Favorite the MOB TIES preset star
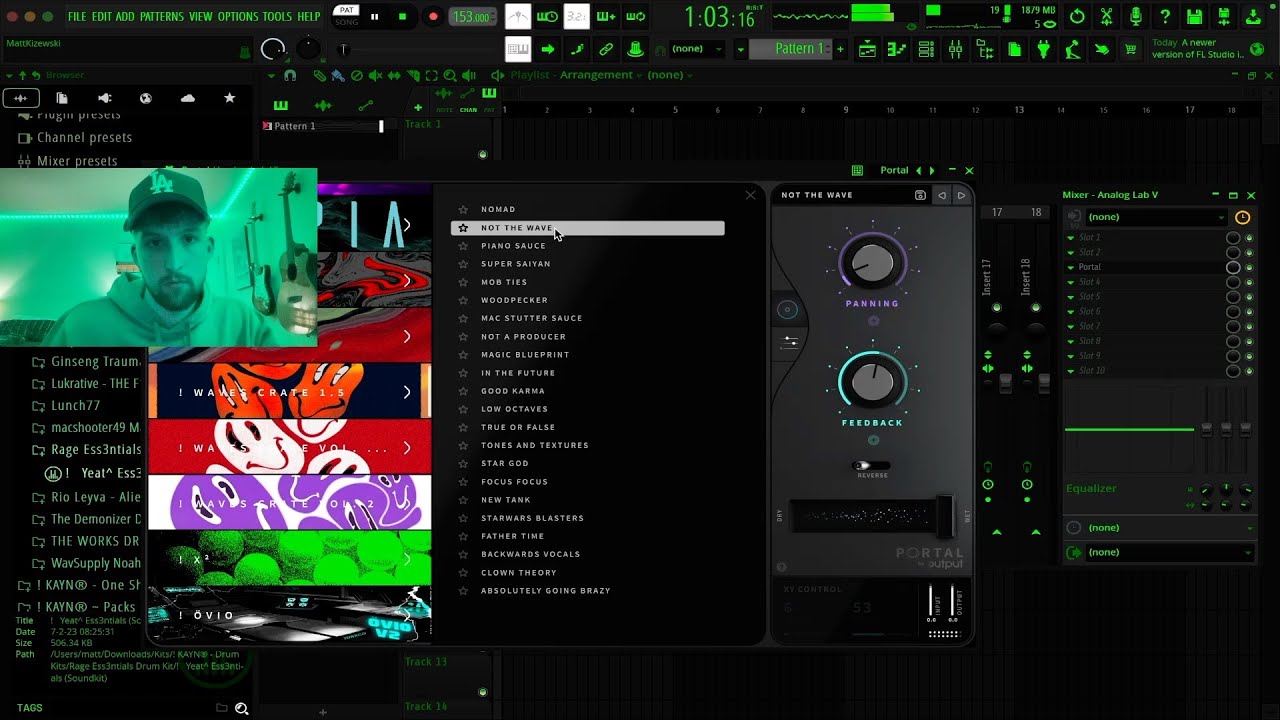The width and height of the screenshot is (1280, 720). tap(463, 282)
